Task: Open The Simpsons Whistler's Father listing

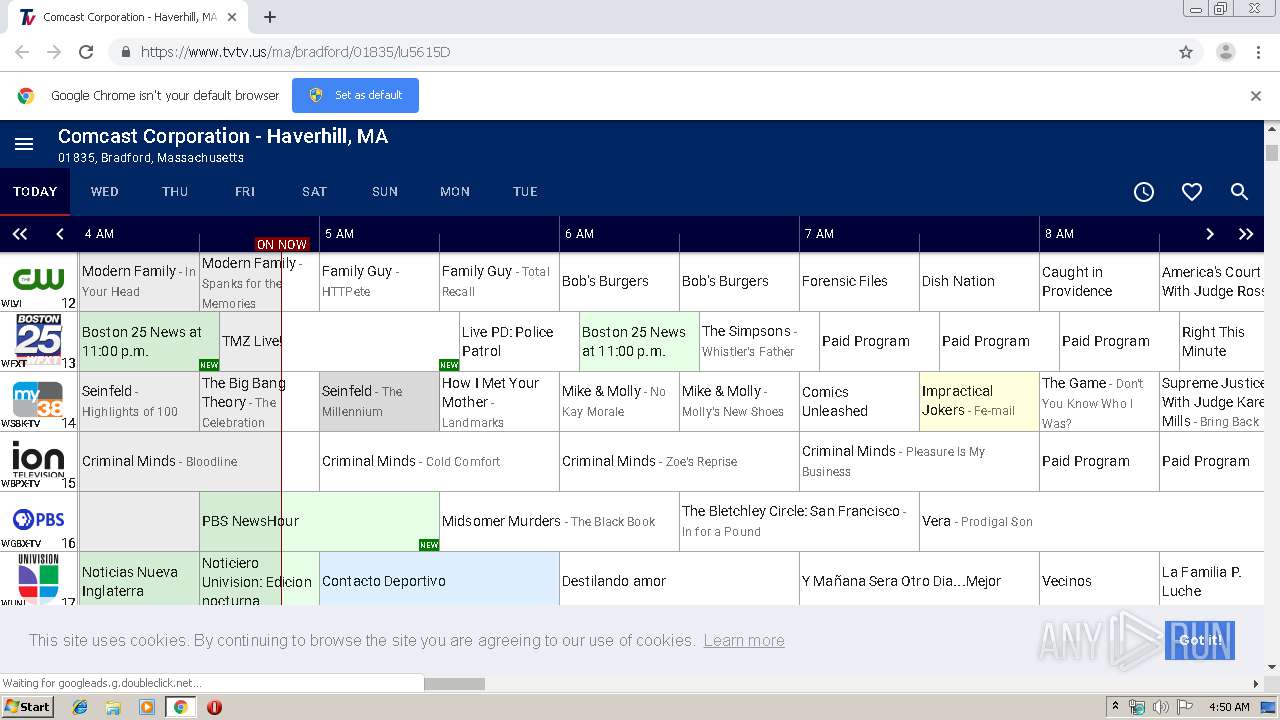Action: tap(759, 342)
